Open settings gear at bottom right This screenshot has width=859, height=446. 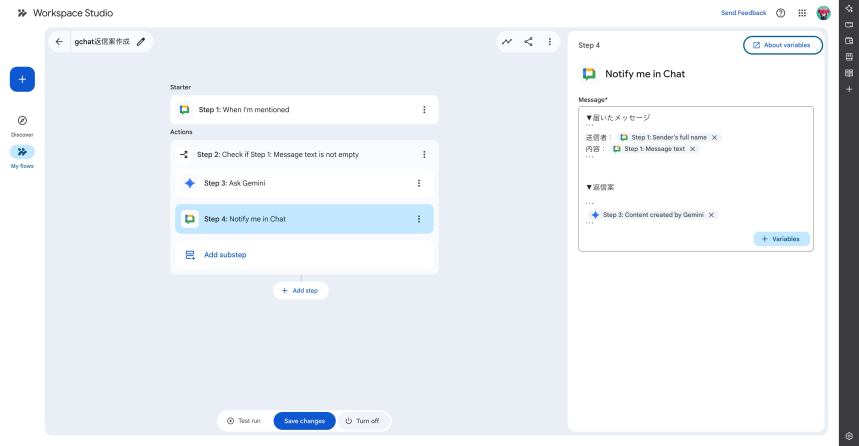[849, 436]
